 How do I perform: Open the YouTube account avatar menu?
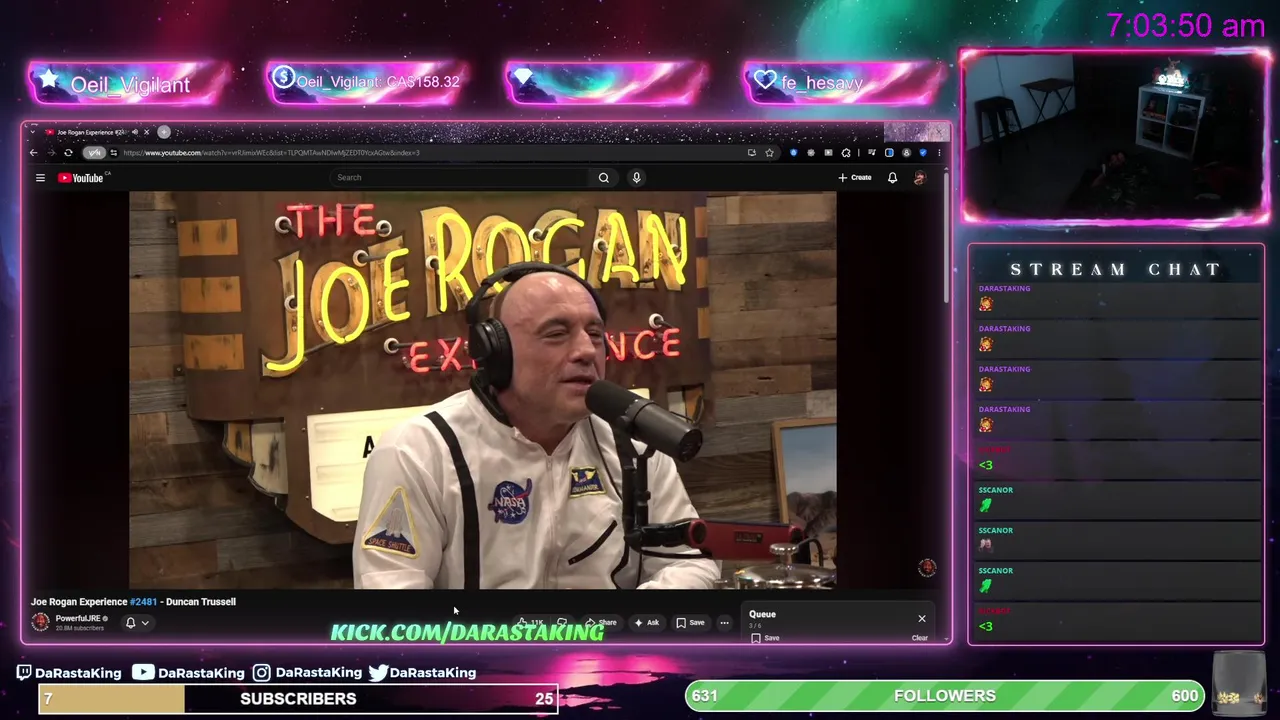point(920,178)
